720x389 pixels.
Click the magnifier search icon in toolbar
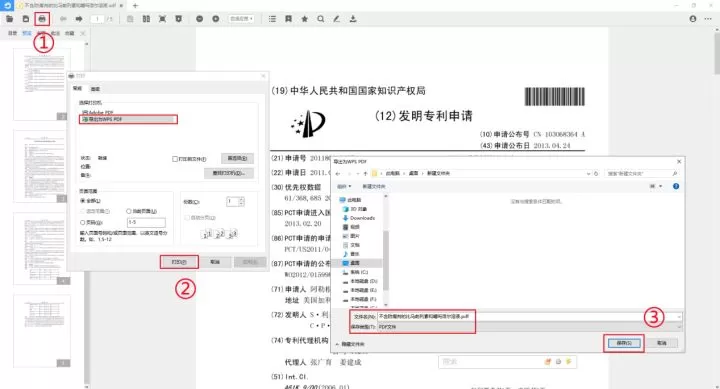pyautogui.click(x=321, y=19)
